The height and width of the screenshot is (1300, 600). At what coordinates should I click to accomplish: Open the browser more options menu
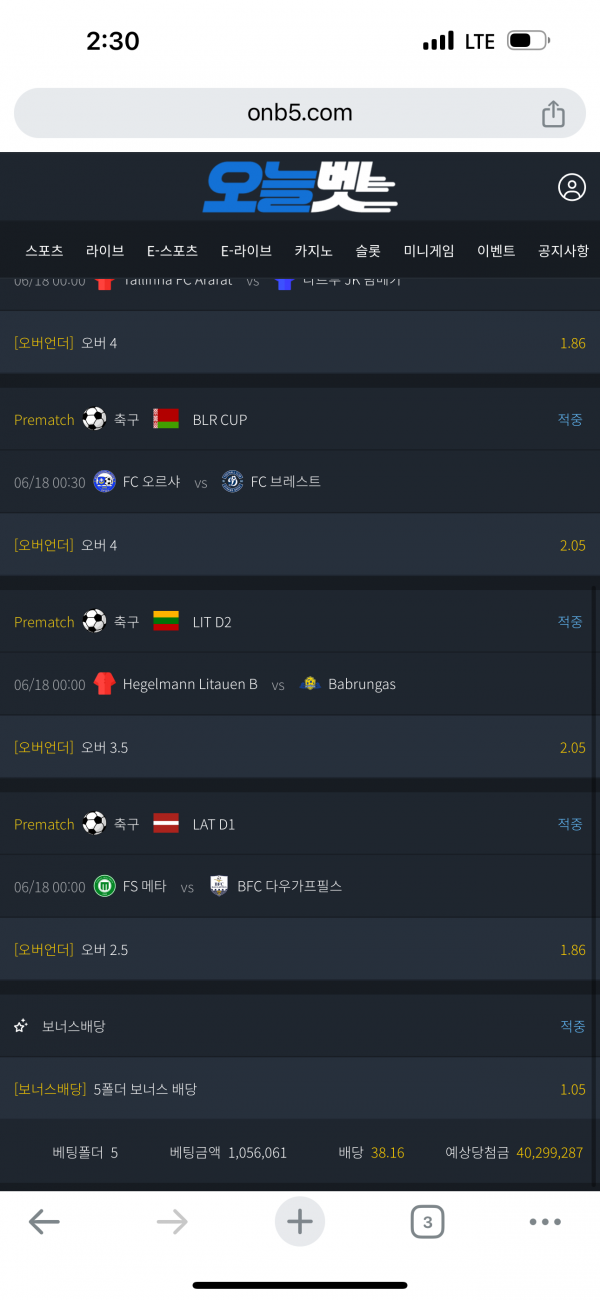(545, 1221)
